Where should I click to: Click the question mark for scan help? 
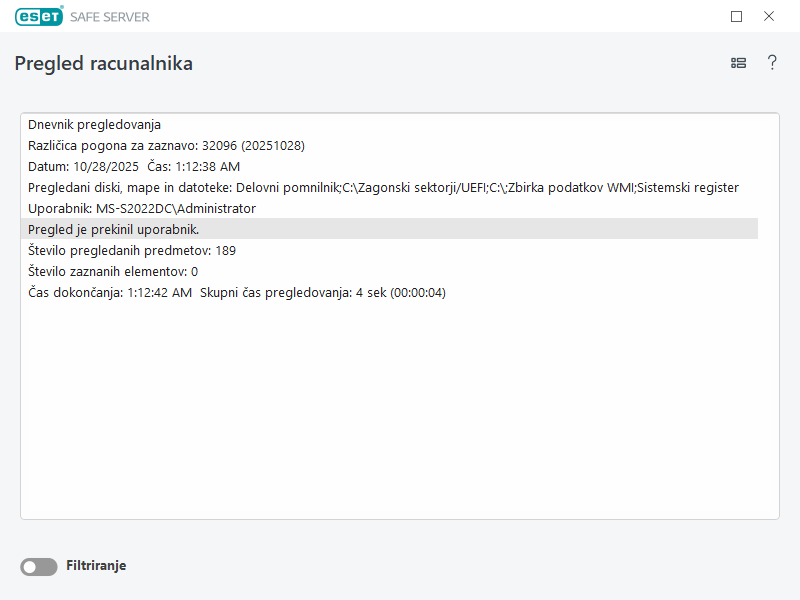[772, 62]
